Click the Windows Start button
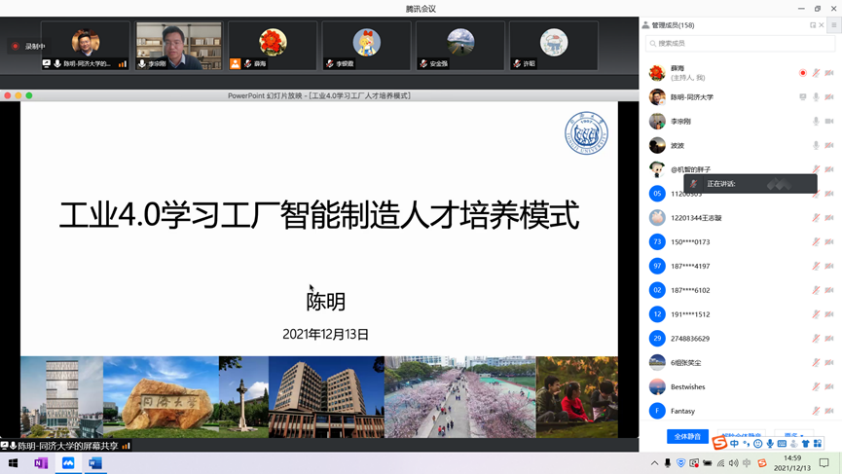Image resolution: width=842 pixels, height=474 pixels. point(14,464)
